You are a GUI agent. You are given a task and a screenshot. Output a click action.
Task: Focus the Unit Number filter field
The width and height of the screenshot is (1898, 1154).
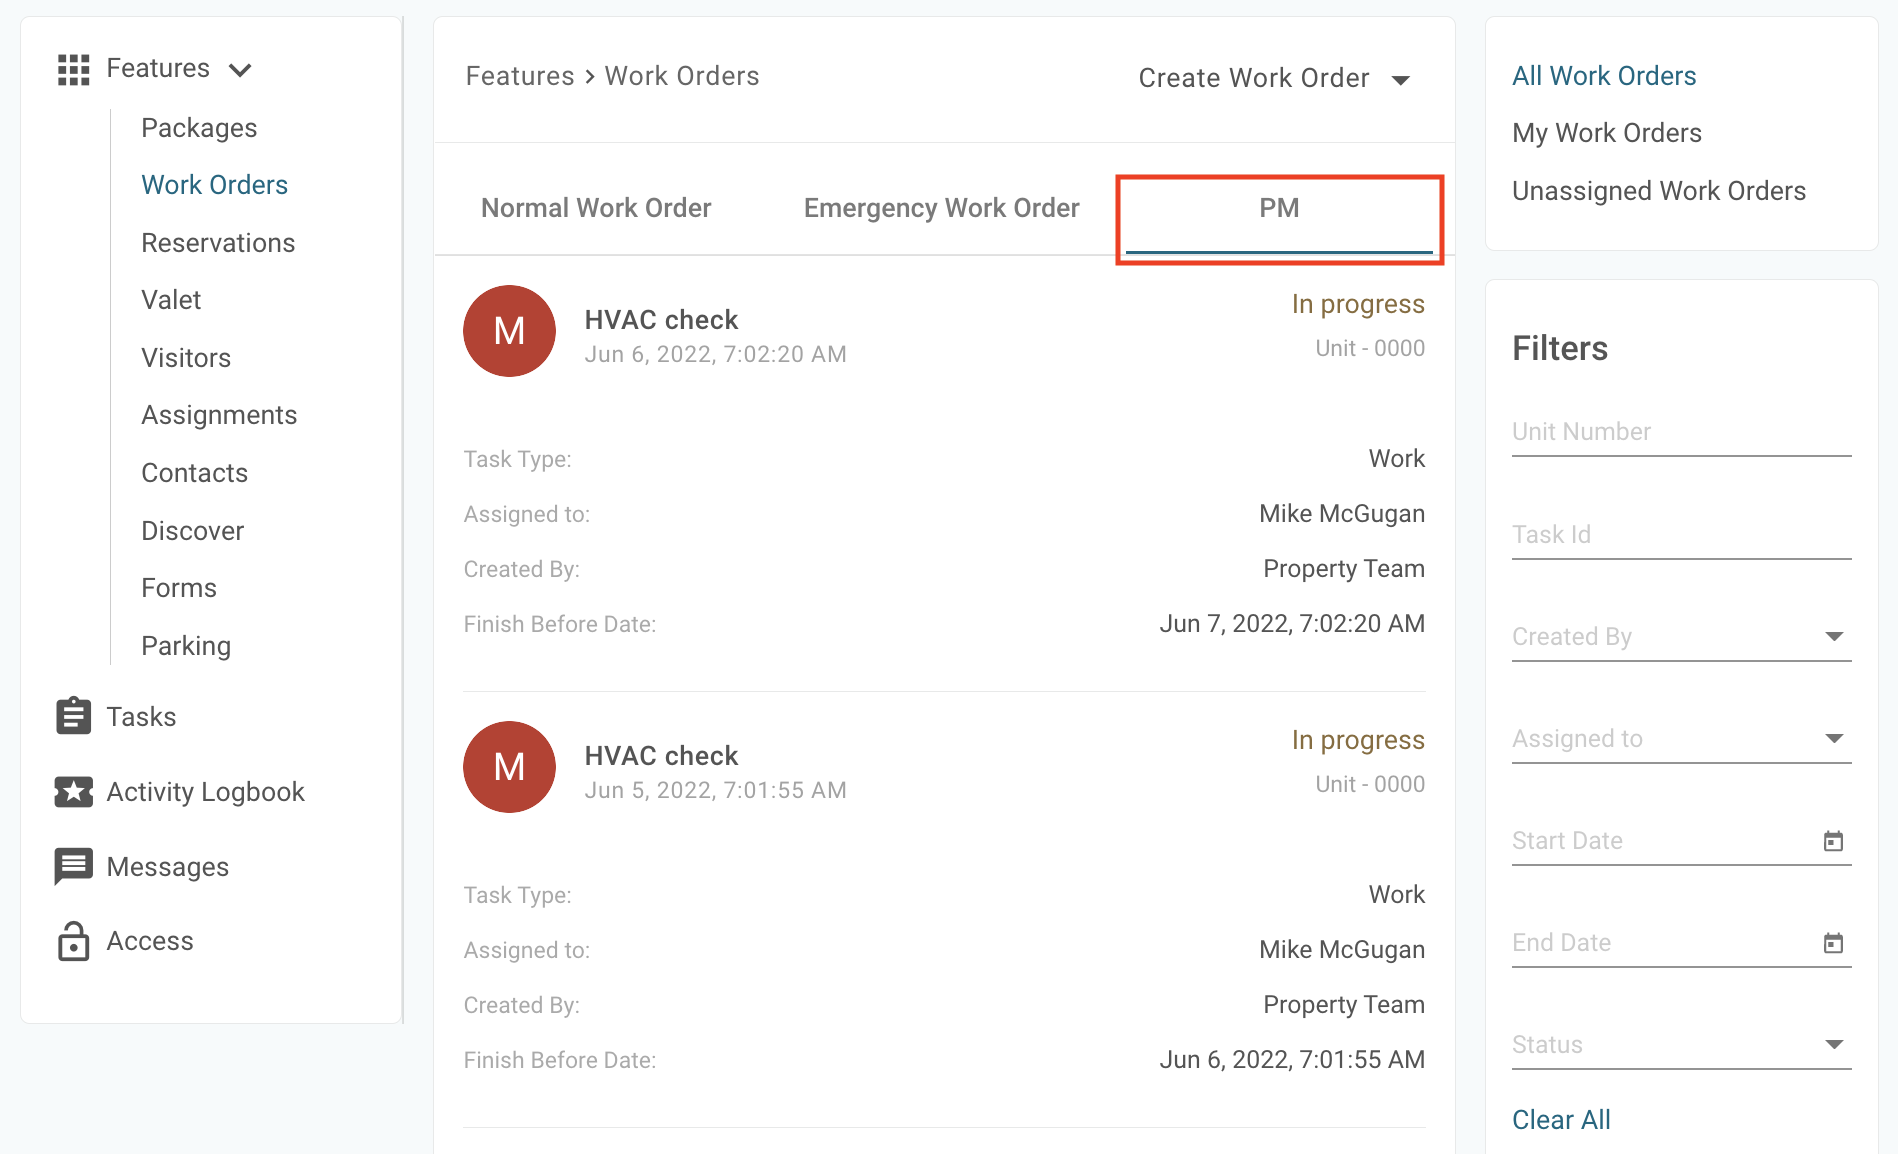coord(1681,432)
